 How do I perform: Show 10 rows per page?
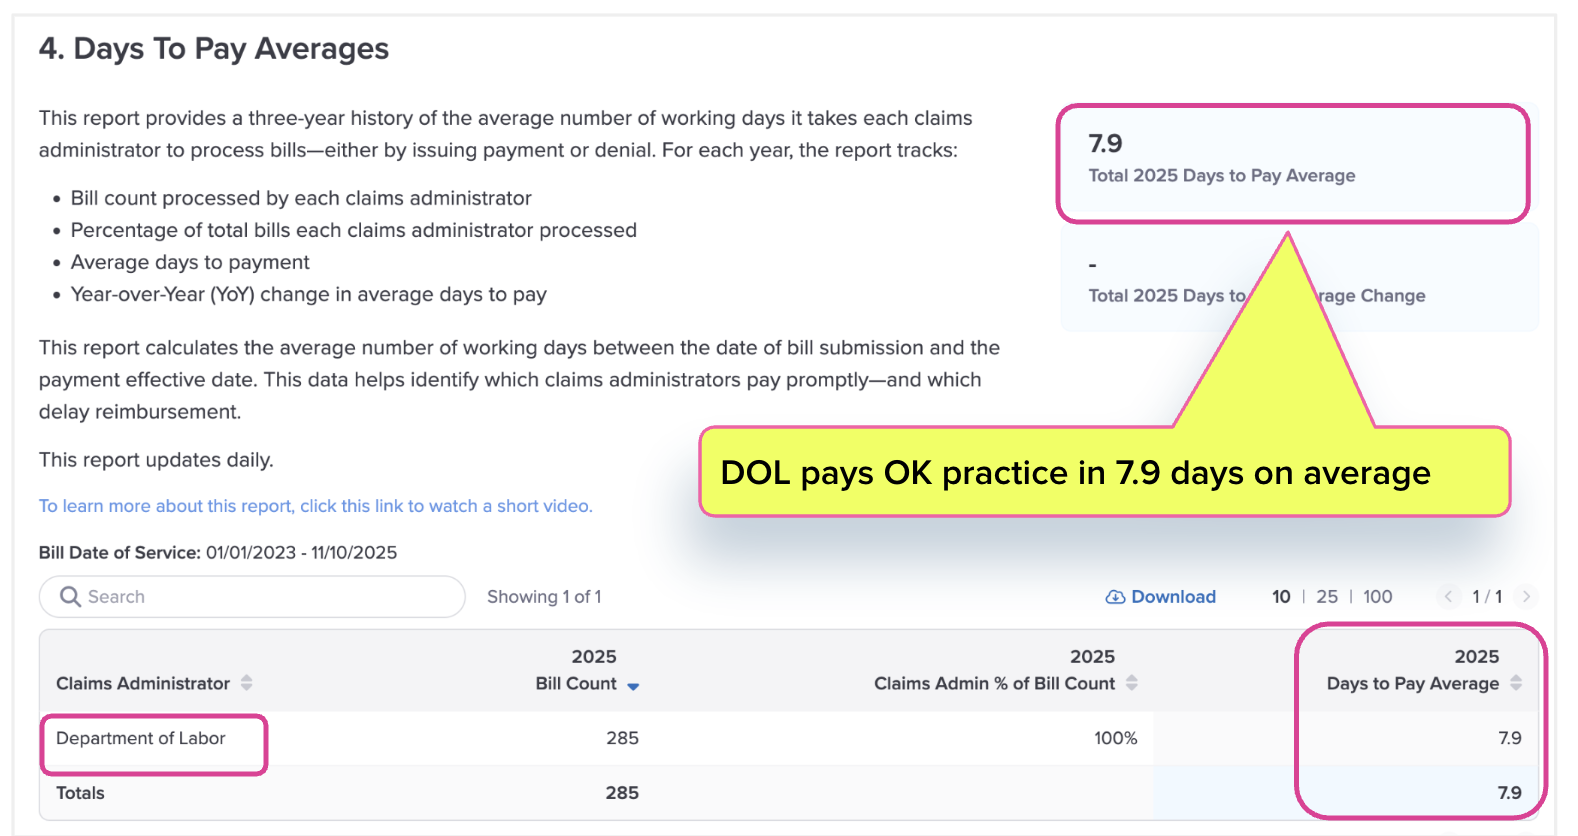(1281, 597)
